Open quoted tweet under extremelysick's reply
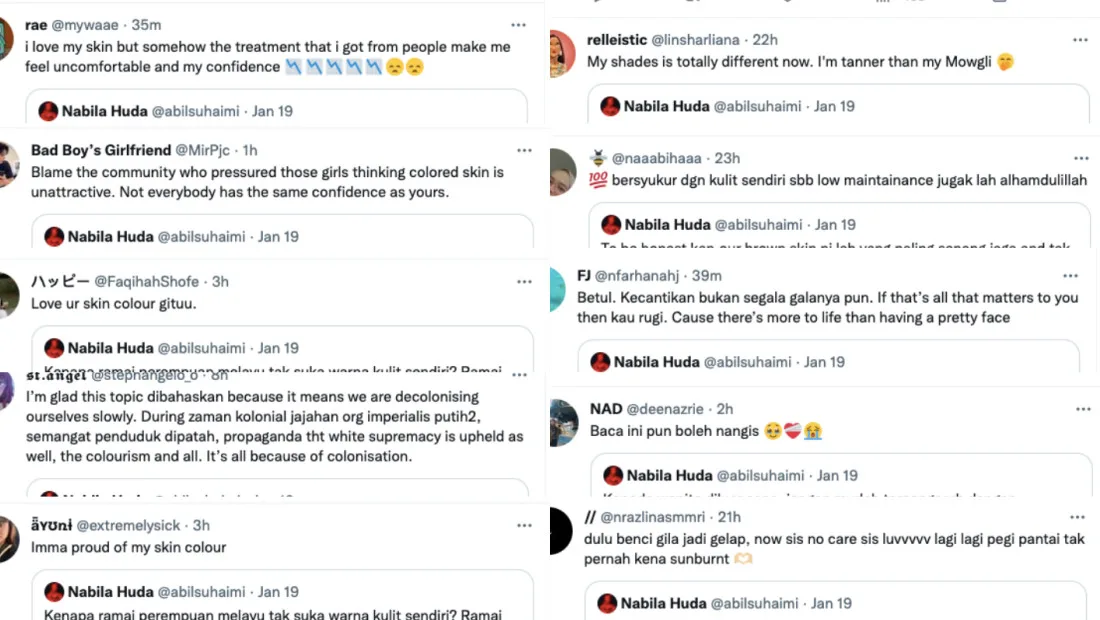The height and width of the screenshot is (620, 1100). click(x=281, y=598)
